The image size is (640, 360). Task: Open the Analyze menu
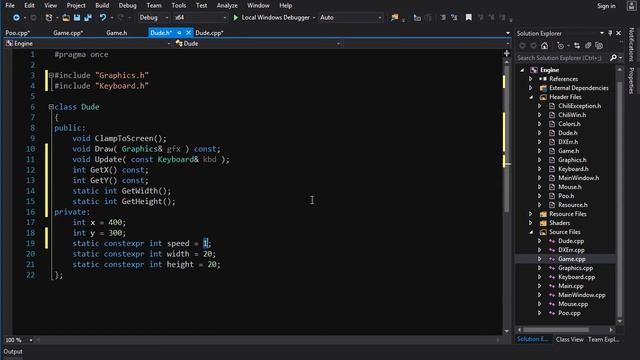pos(227,6)
